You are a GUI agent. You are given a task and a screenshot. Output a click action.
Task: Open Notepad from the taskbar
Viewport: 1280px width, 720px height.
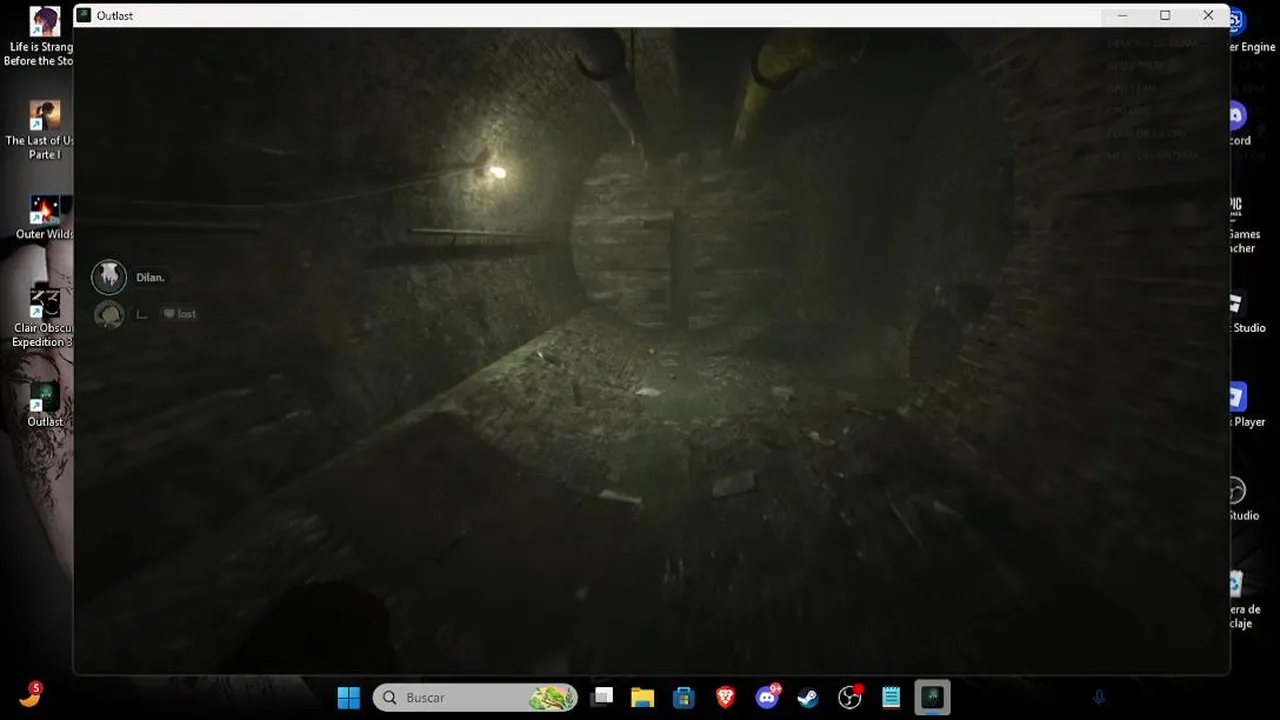[891, 697]
